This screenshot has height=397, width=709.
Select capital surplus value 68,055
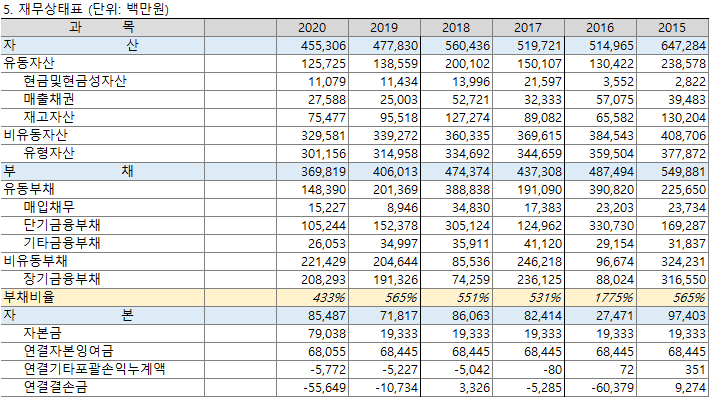(327, 352)
